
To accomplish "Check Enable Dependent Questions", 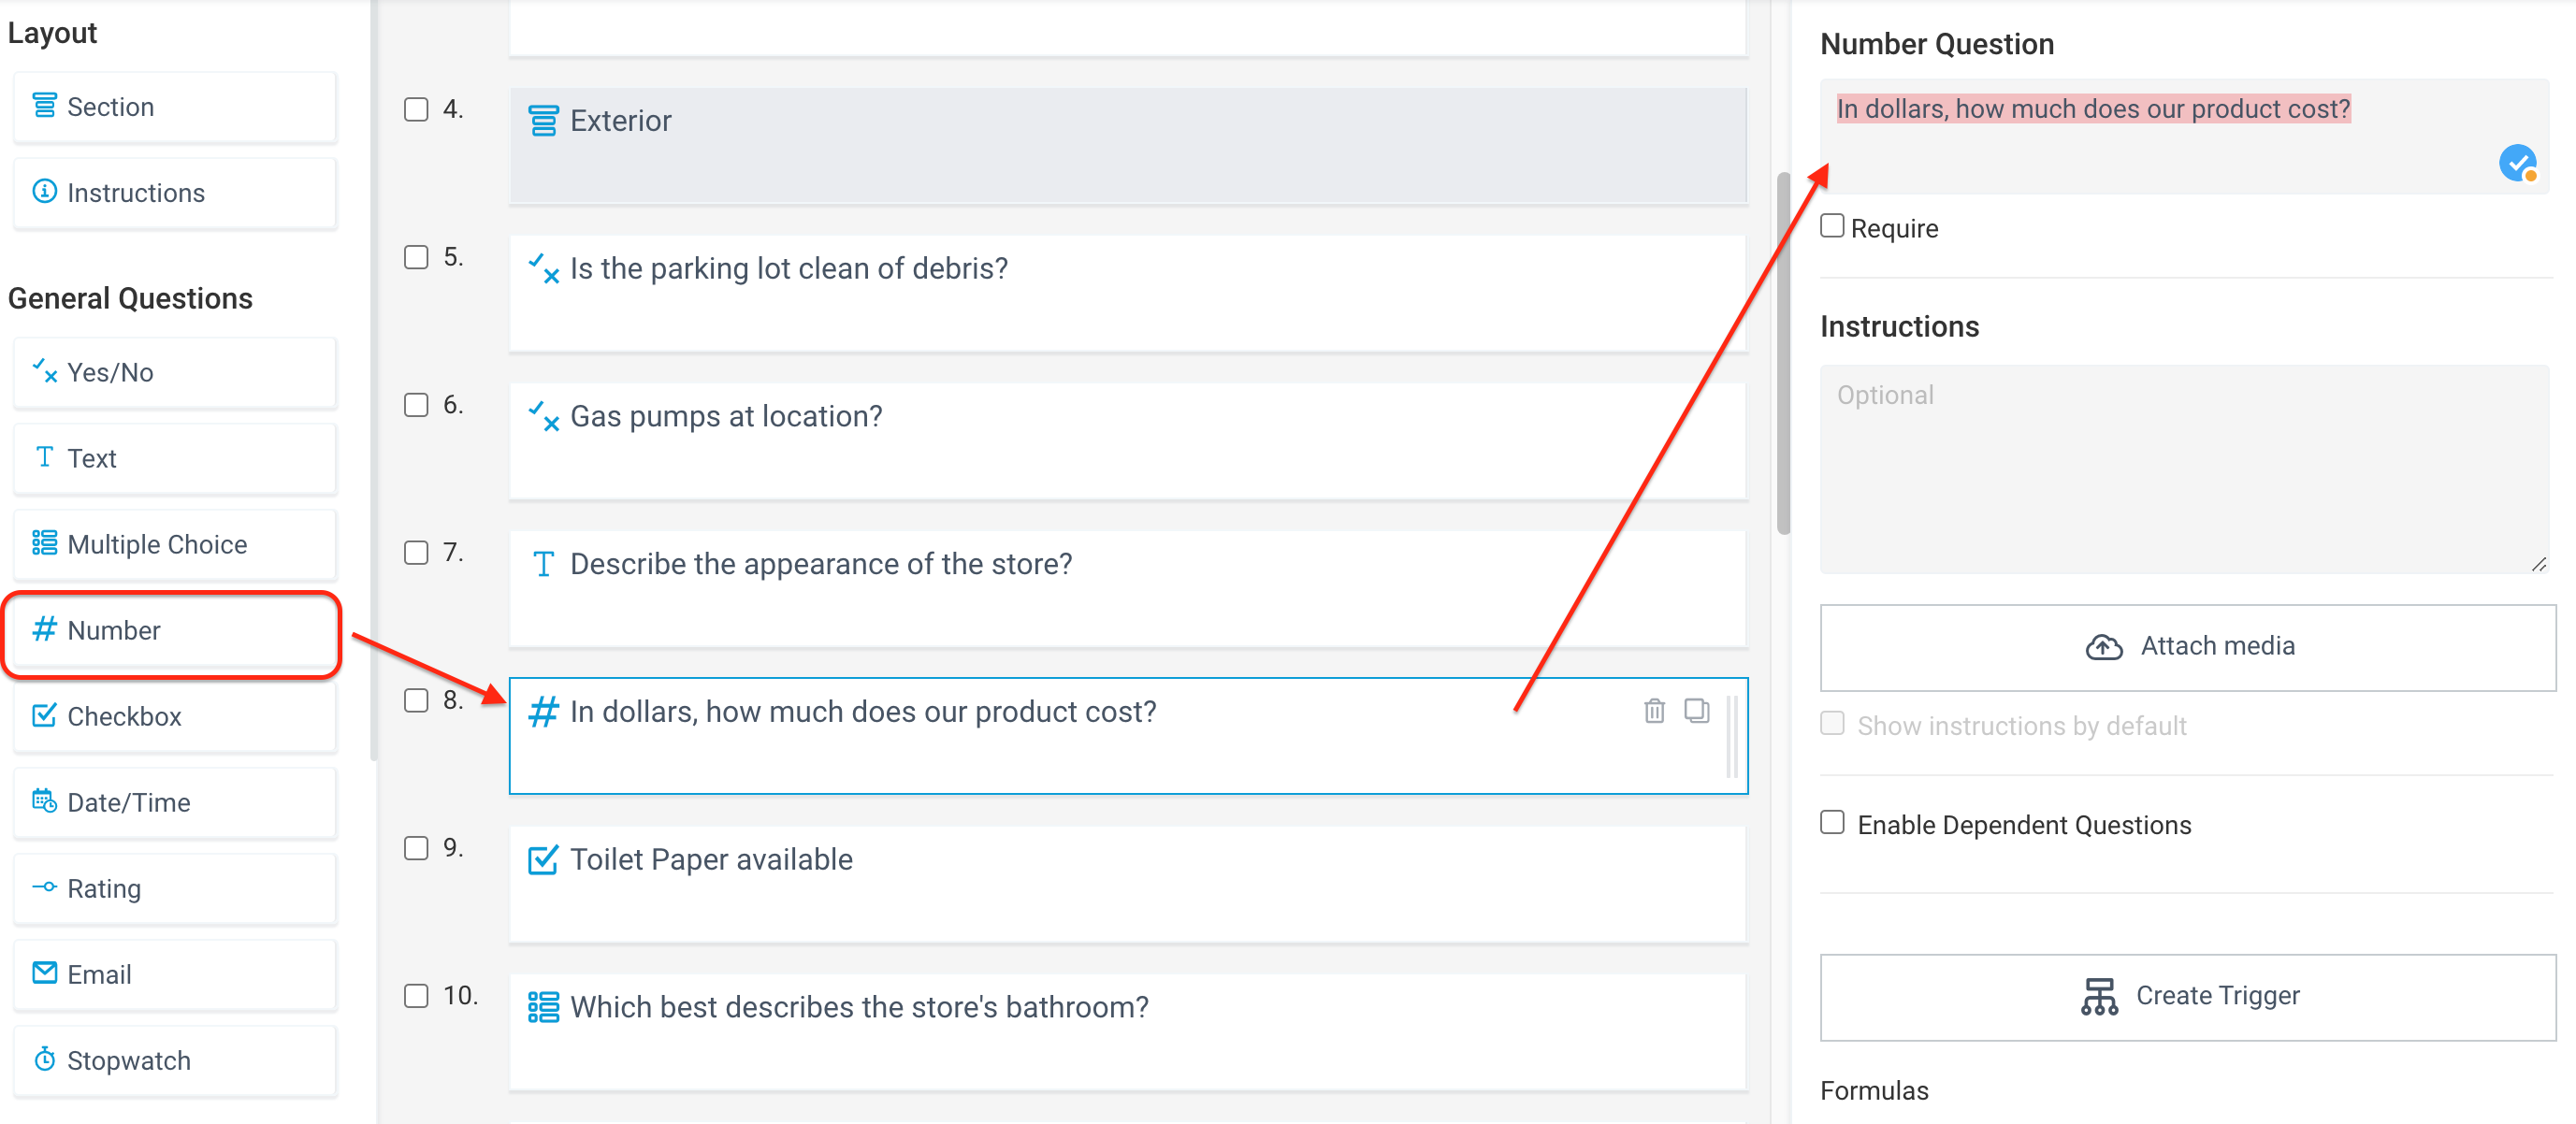I will (x=1833, y=822).
